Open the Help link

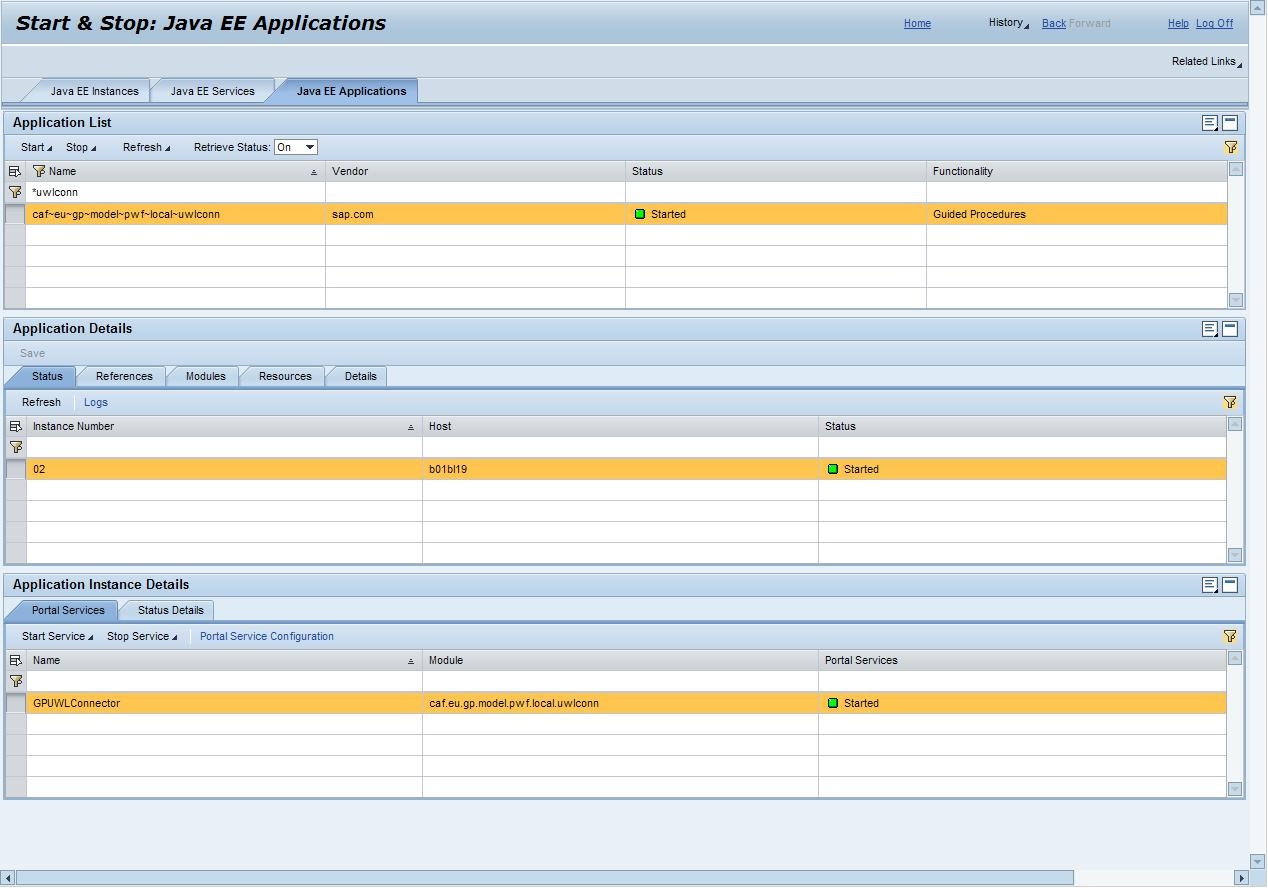click(1178, 23)
